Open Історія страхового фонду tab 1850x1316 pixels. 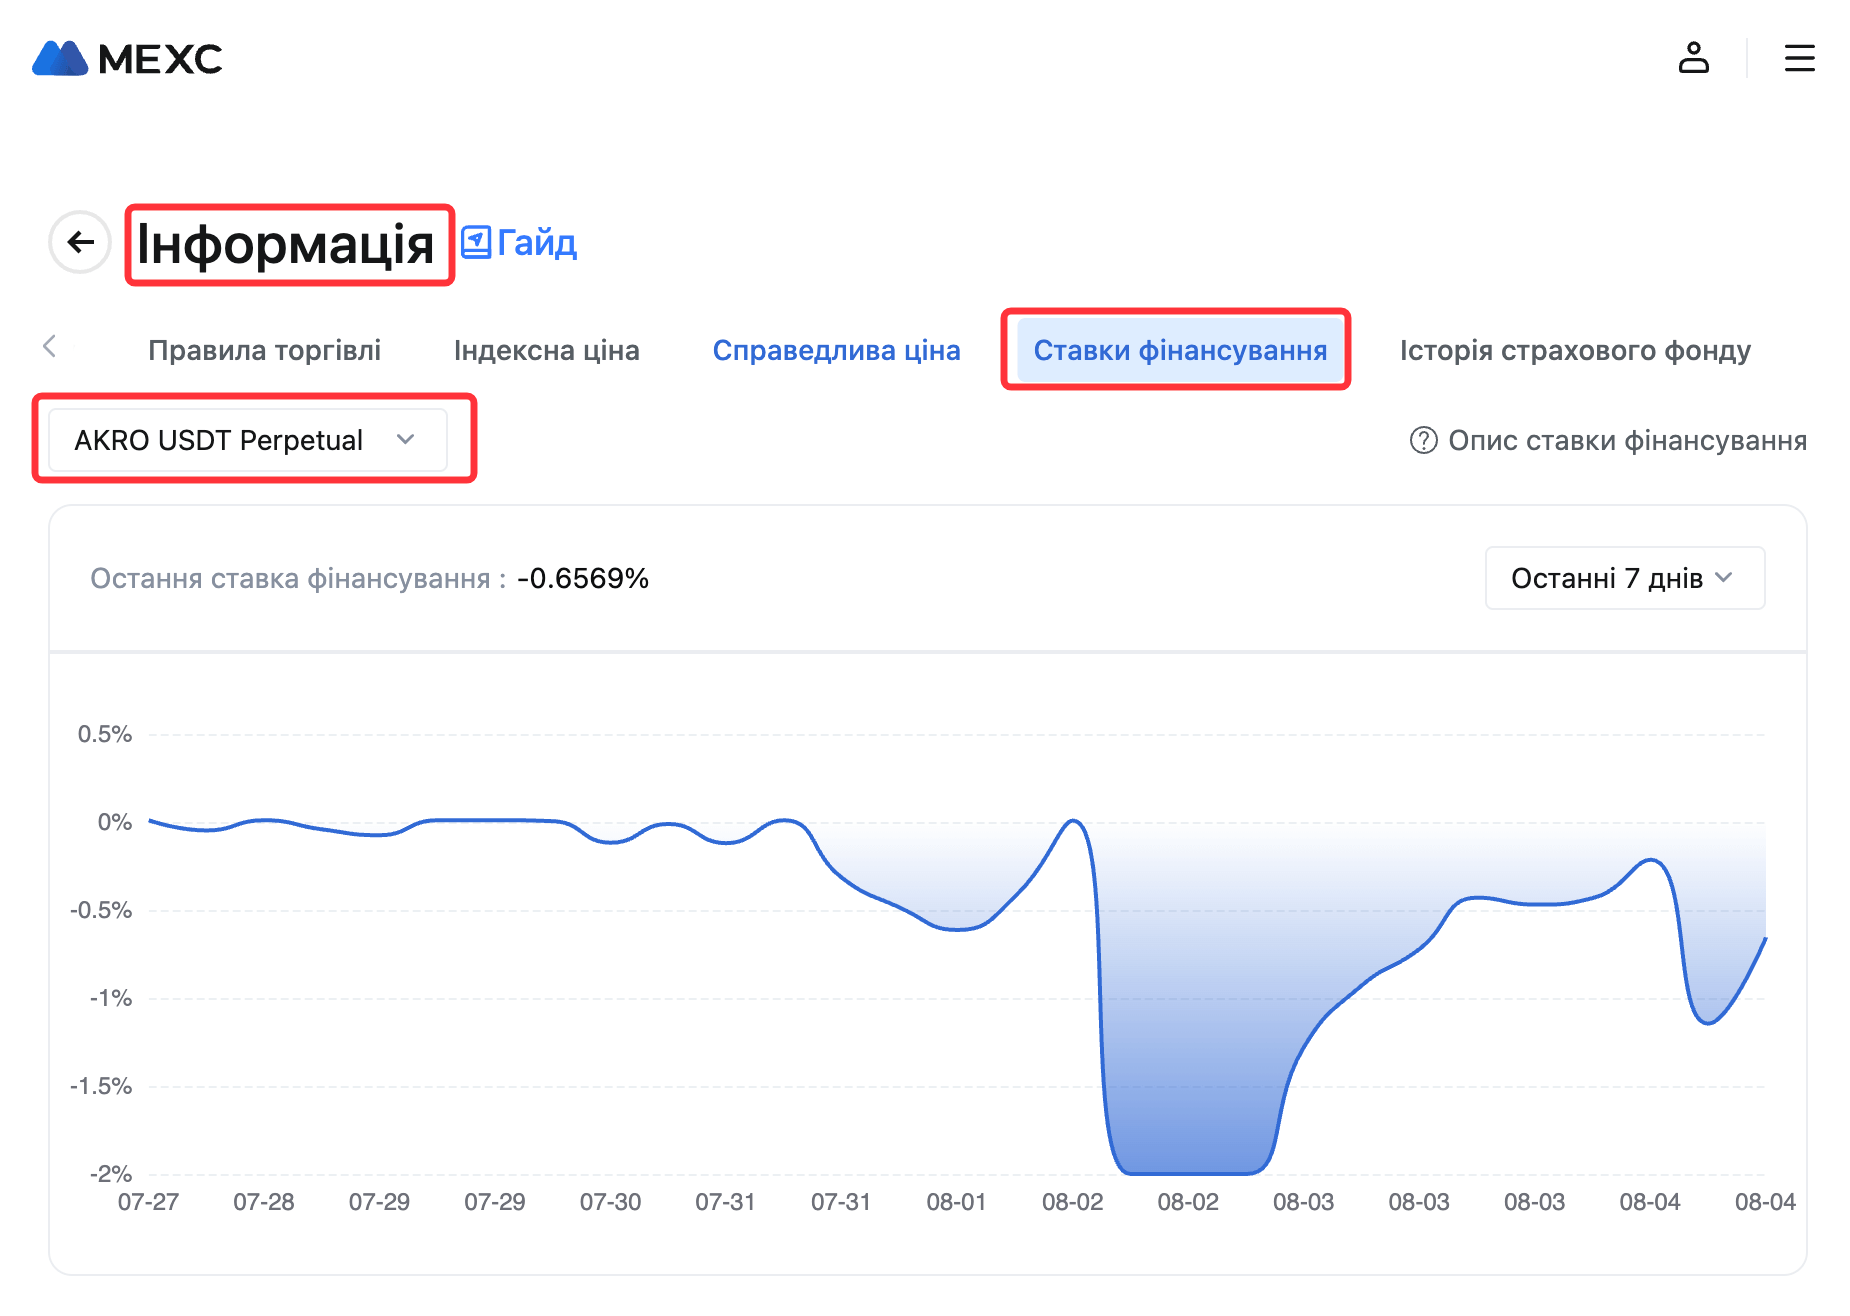[x=1574, y=350]
